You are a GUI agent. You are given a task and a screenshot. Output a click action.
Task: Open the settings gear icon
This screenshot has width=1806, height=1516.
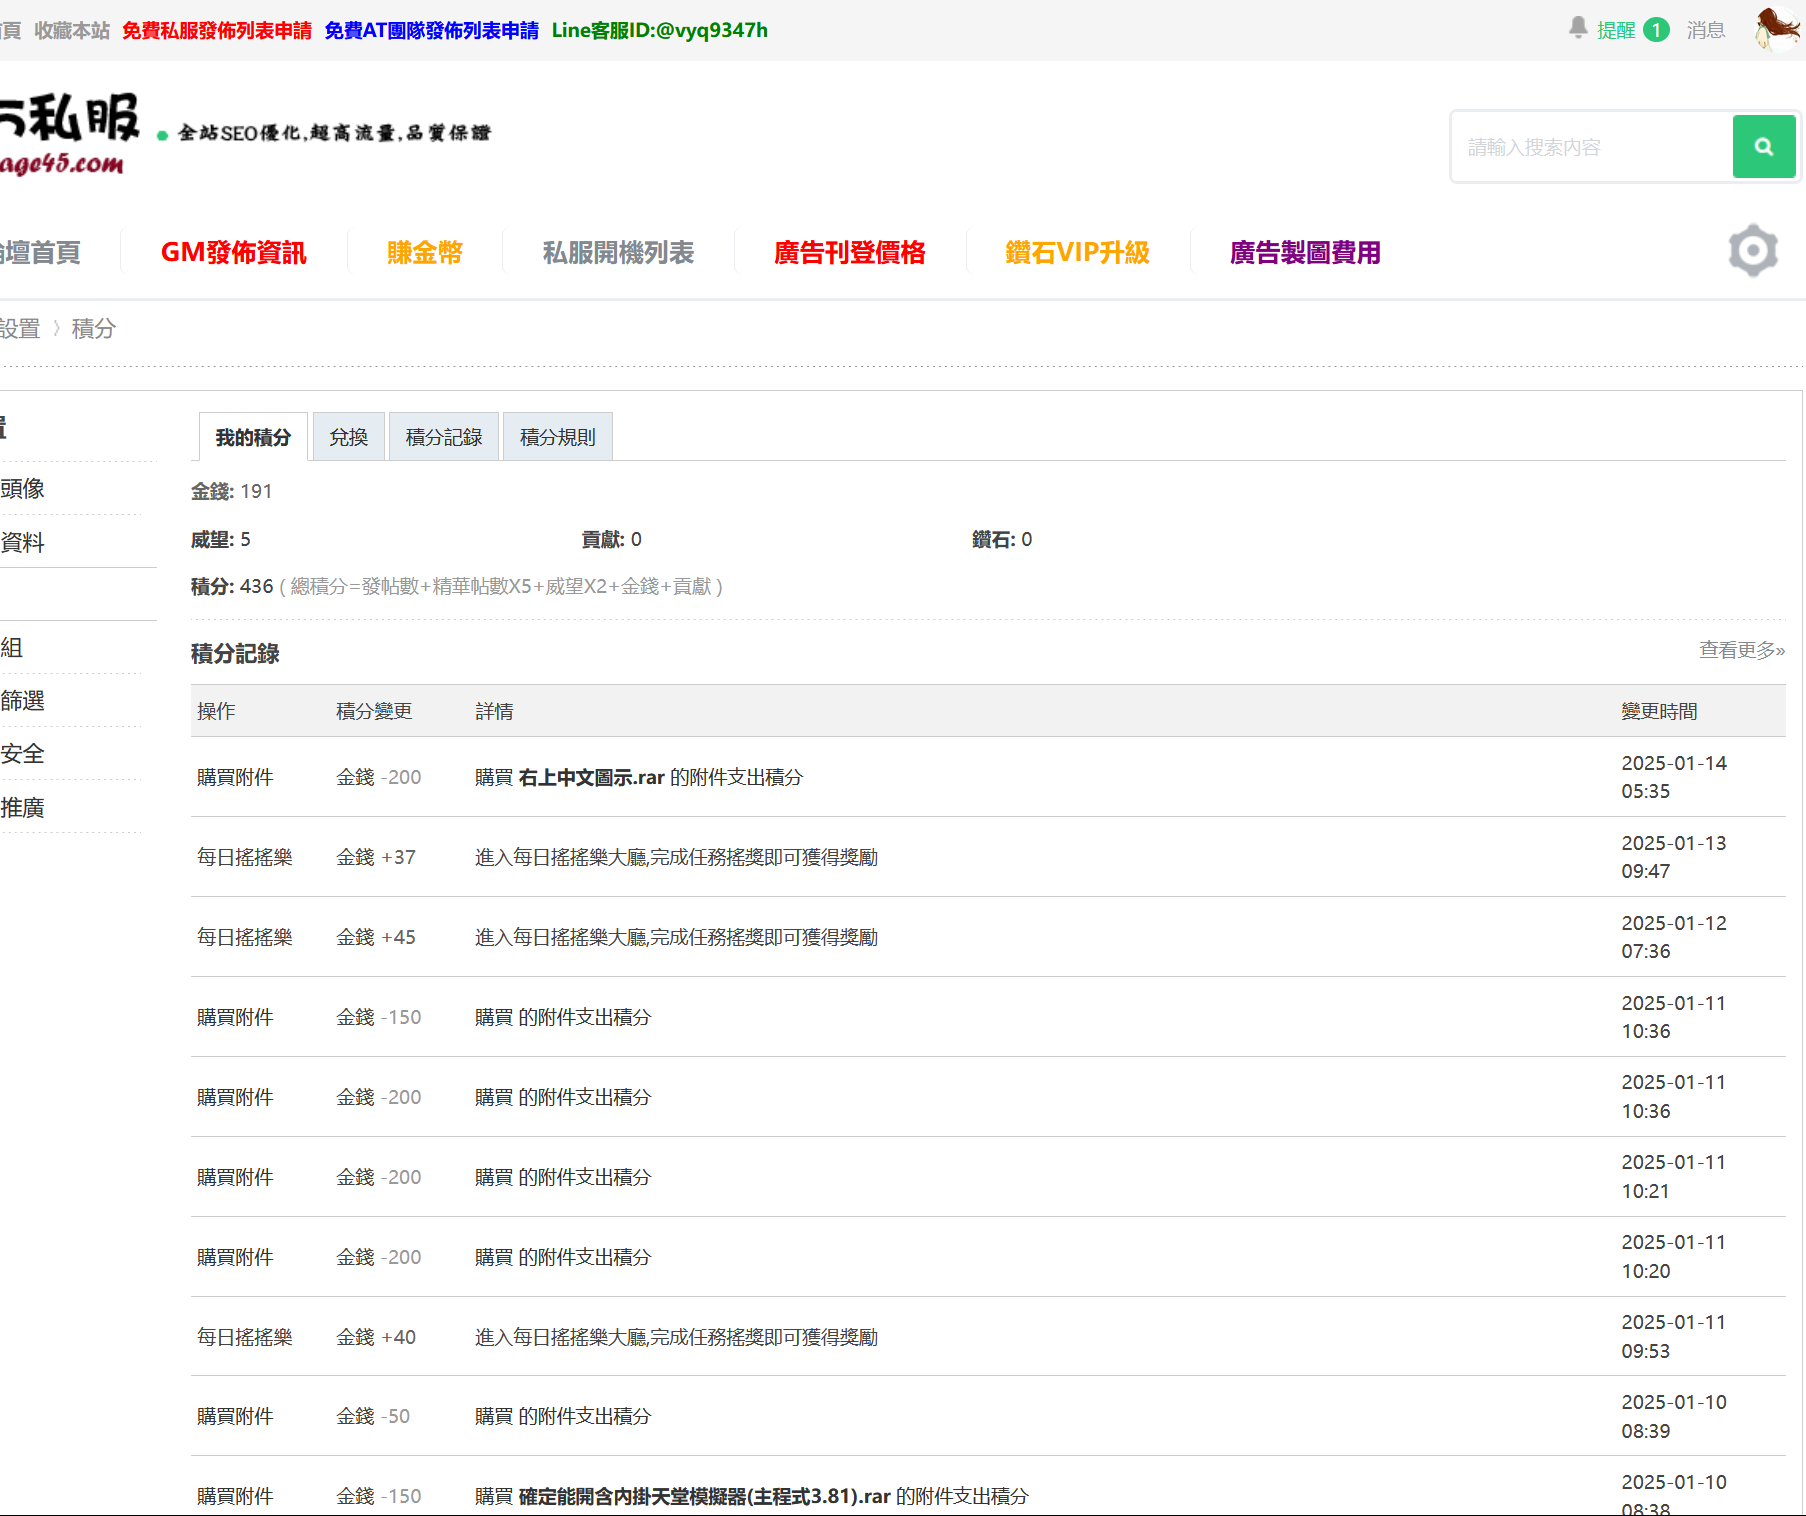(x=1753, y=251)
